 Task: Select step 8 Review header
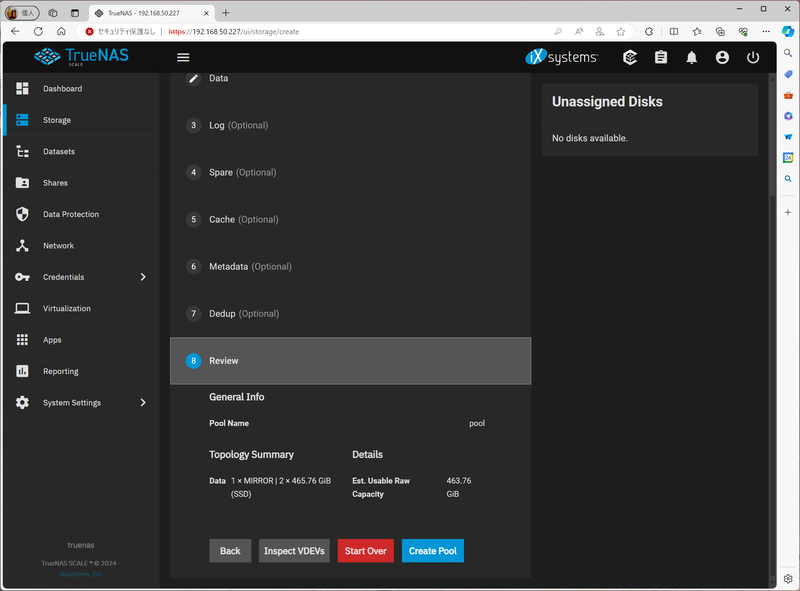pos(351,361)
